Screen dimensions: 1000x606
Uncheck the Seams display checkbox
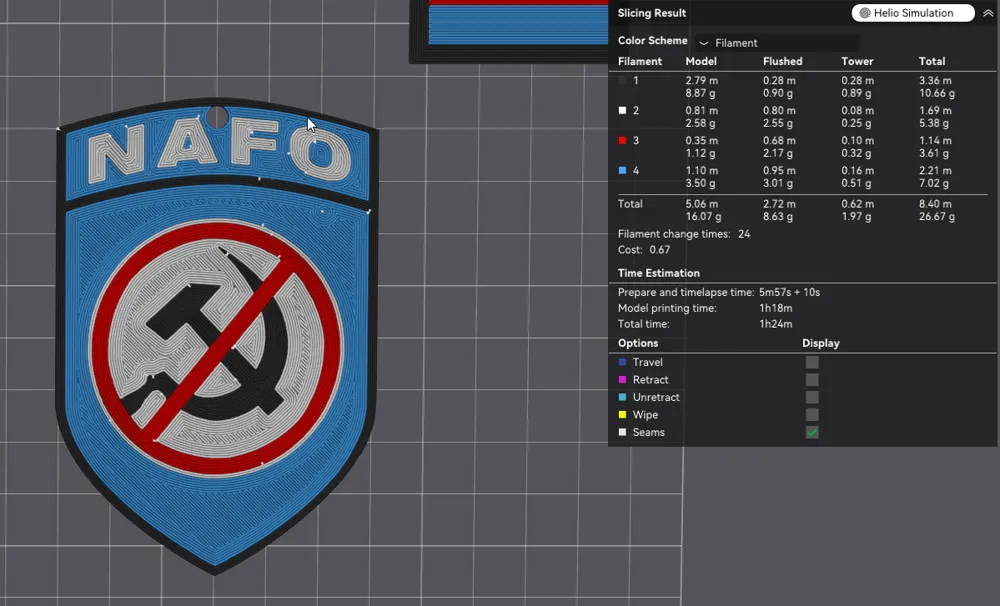[x=812, y=432]
